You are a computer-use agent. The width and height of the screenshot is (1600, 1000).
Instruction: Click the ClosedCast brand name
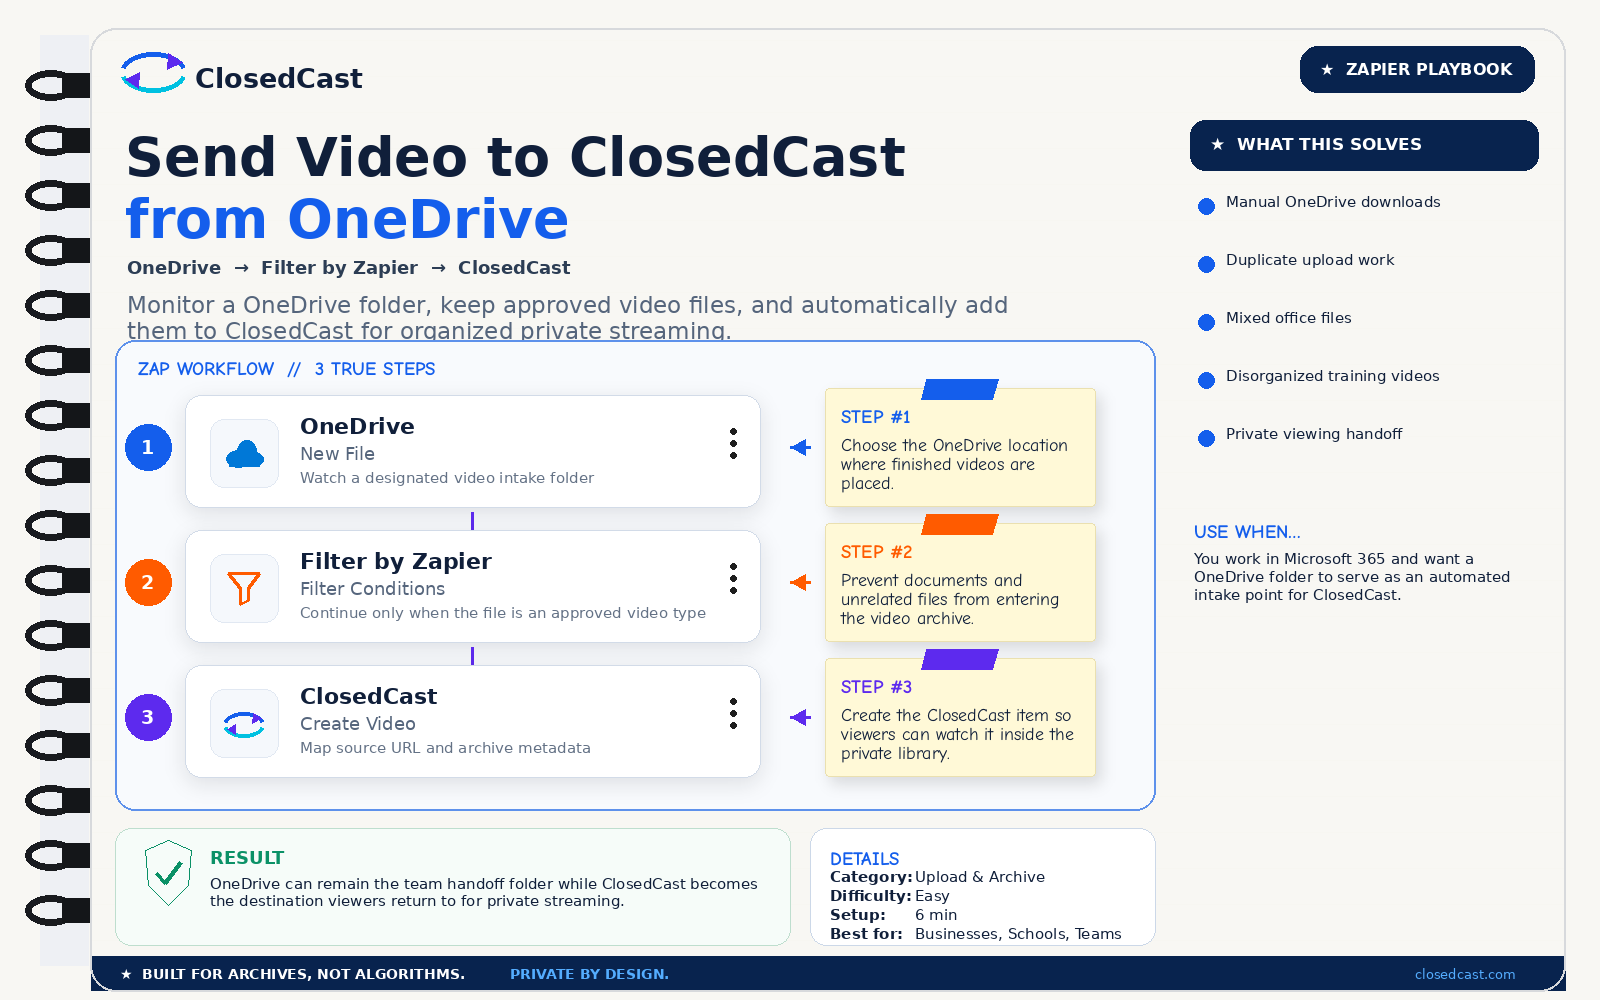pyautogui.click(x=279, y=78)
